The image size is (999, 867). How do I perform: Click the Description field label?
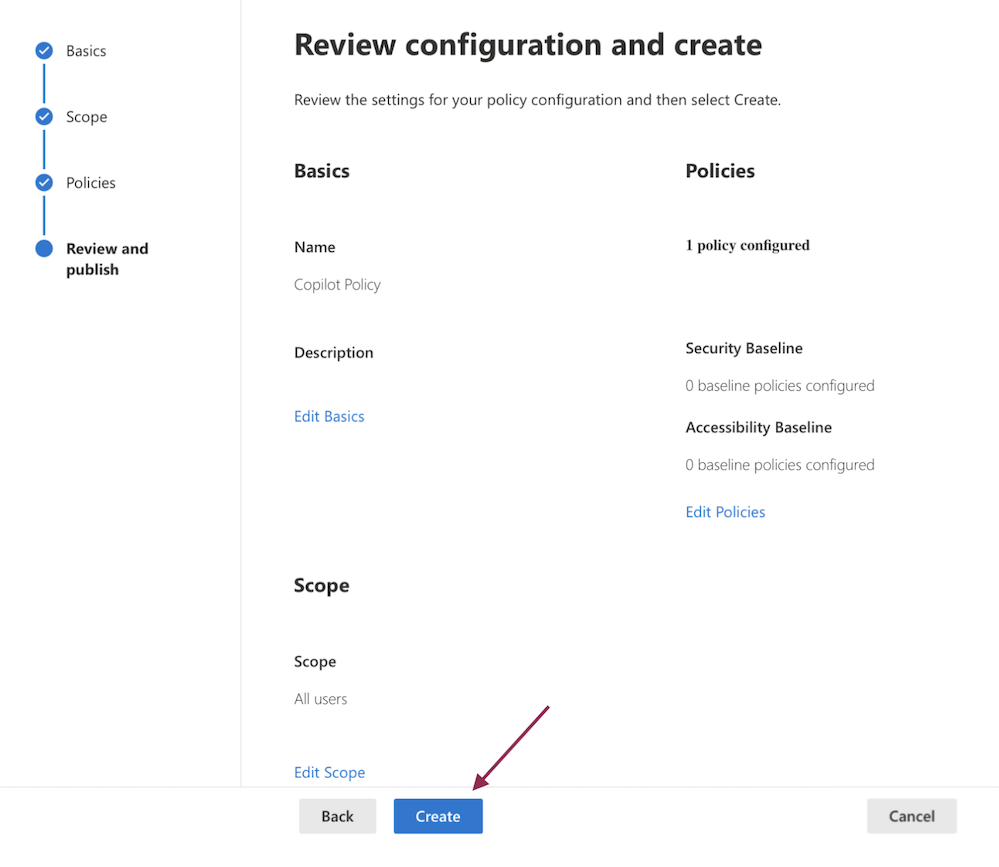click(334, 353)
